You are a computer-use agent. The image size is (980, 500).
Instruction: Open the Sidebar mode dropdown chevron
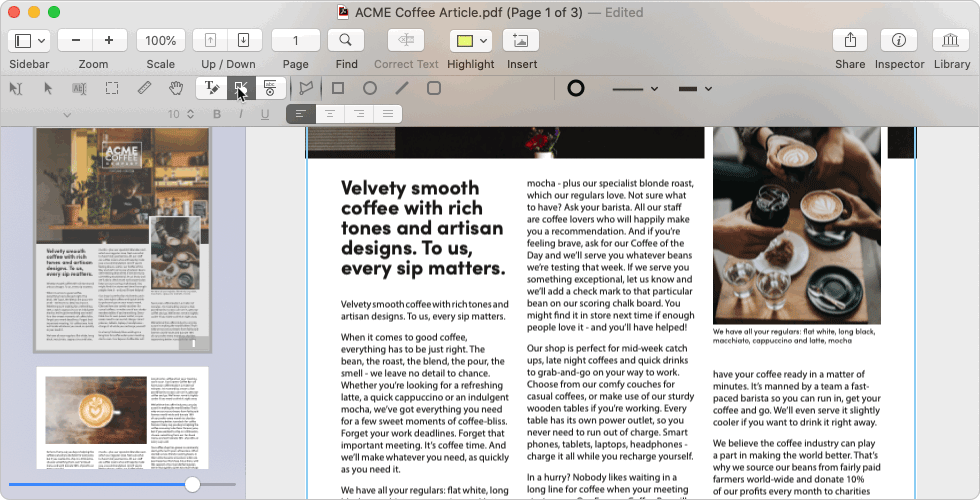click(x=42, y=41)
